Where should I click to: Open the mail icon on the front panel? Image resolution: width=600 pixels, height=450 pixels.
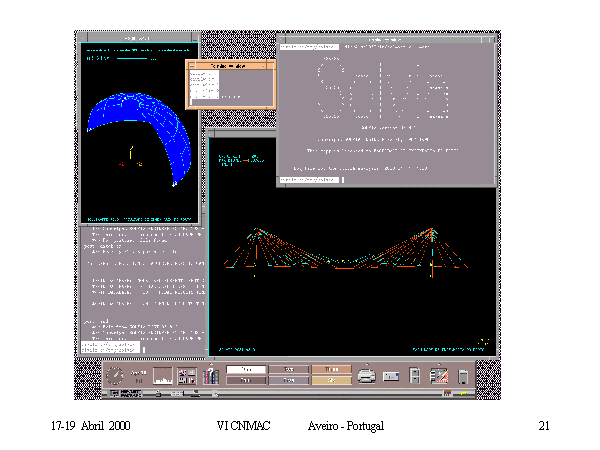coord(391,377)
